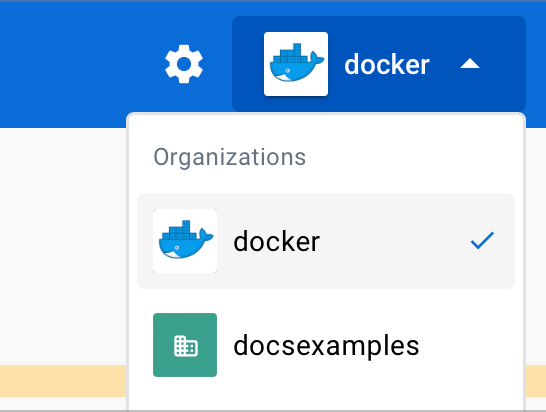The height and width of the screenshot is (412, 546).
Task: Click the docker whale avatar in list
Action: coord(185,241)
